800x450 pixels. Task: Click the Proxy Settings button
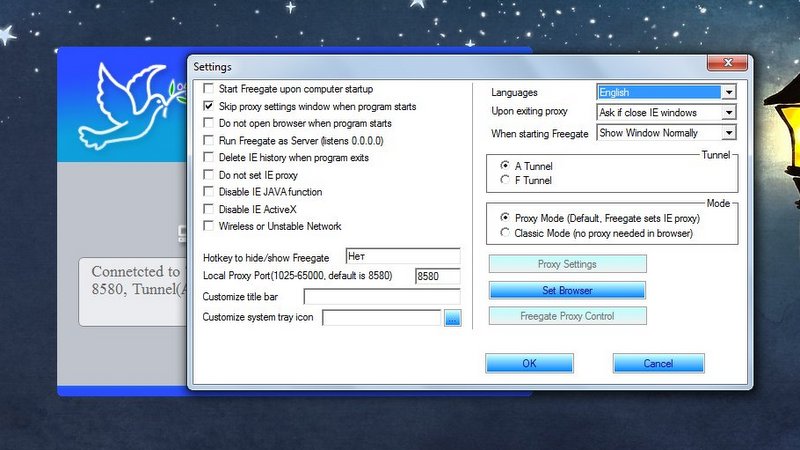coord(567,264)
